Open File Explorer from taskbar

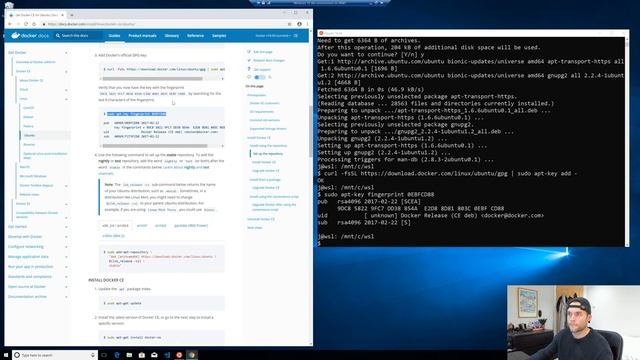pyautogui.click(x=129, y=355)
